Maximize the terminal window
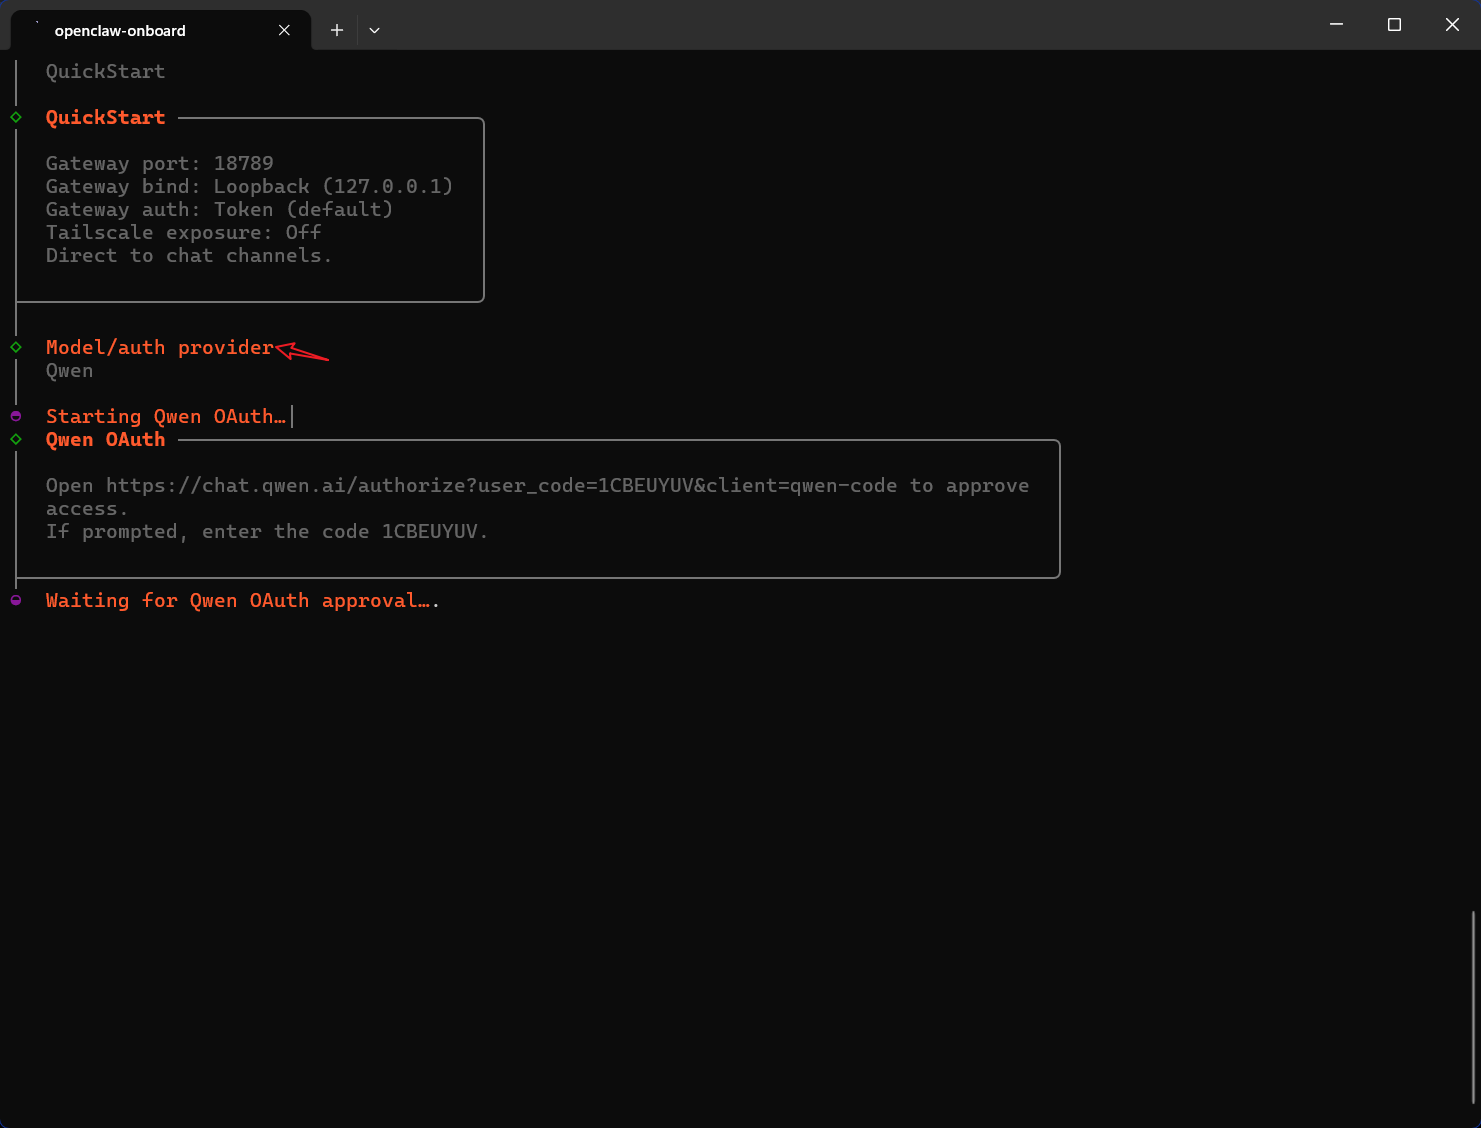Image resolution: width=1481 pixels, height=1128 pixels. (x=1394, y=24)
